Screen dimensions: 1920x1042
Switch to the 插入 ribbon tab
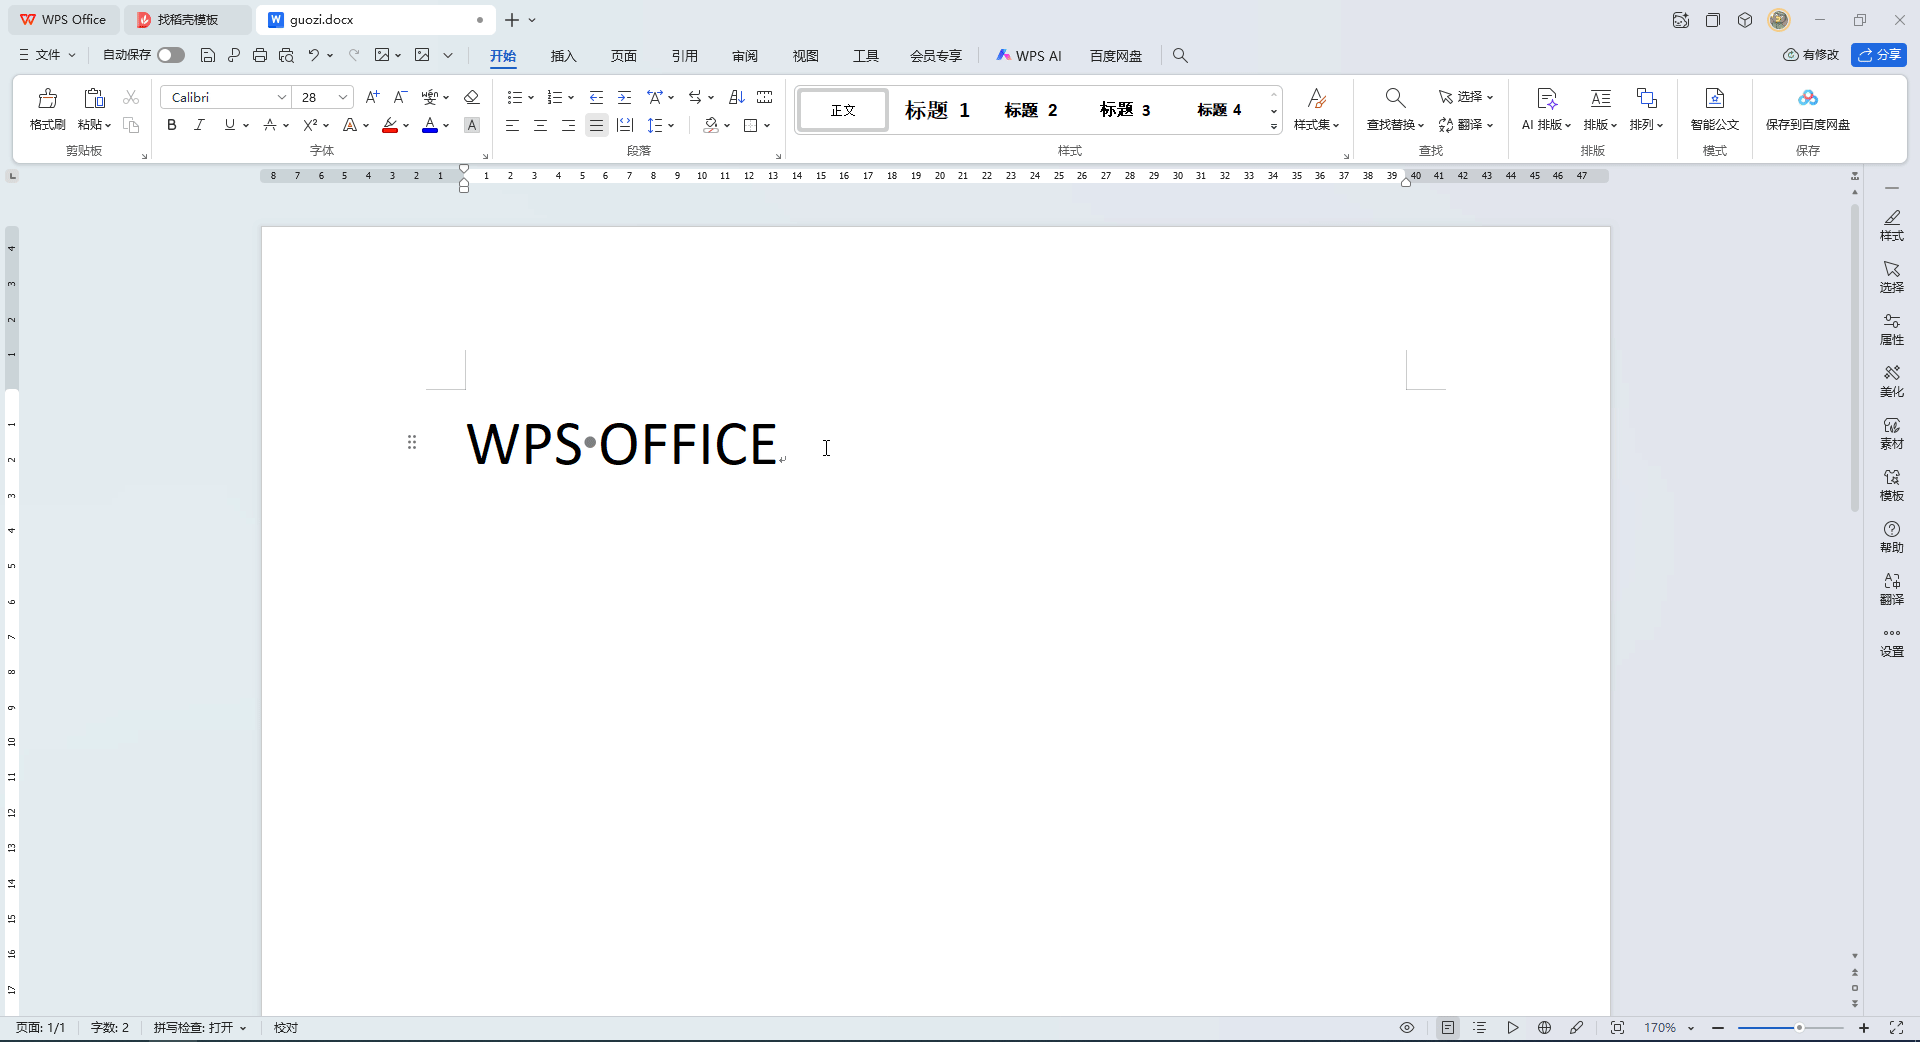pyautogui.click(x=564, y=56)
